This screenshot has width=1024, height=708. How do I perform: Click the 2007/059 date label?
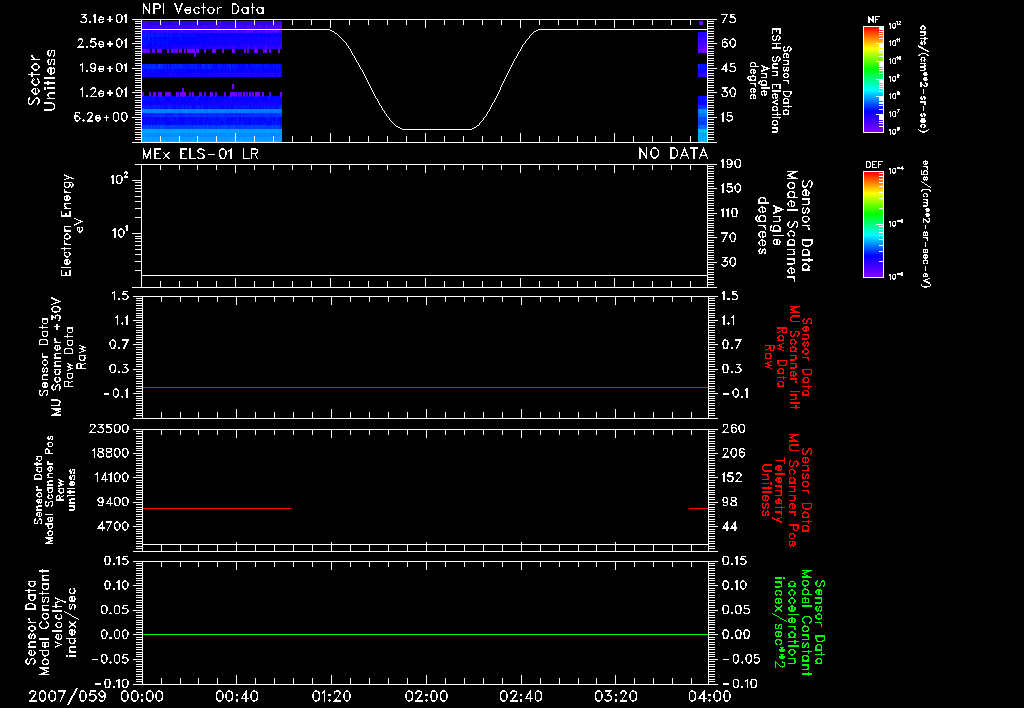tap(67, 696)
